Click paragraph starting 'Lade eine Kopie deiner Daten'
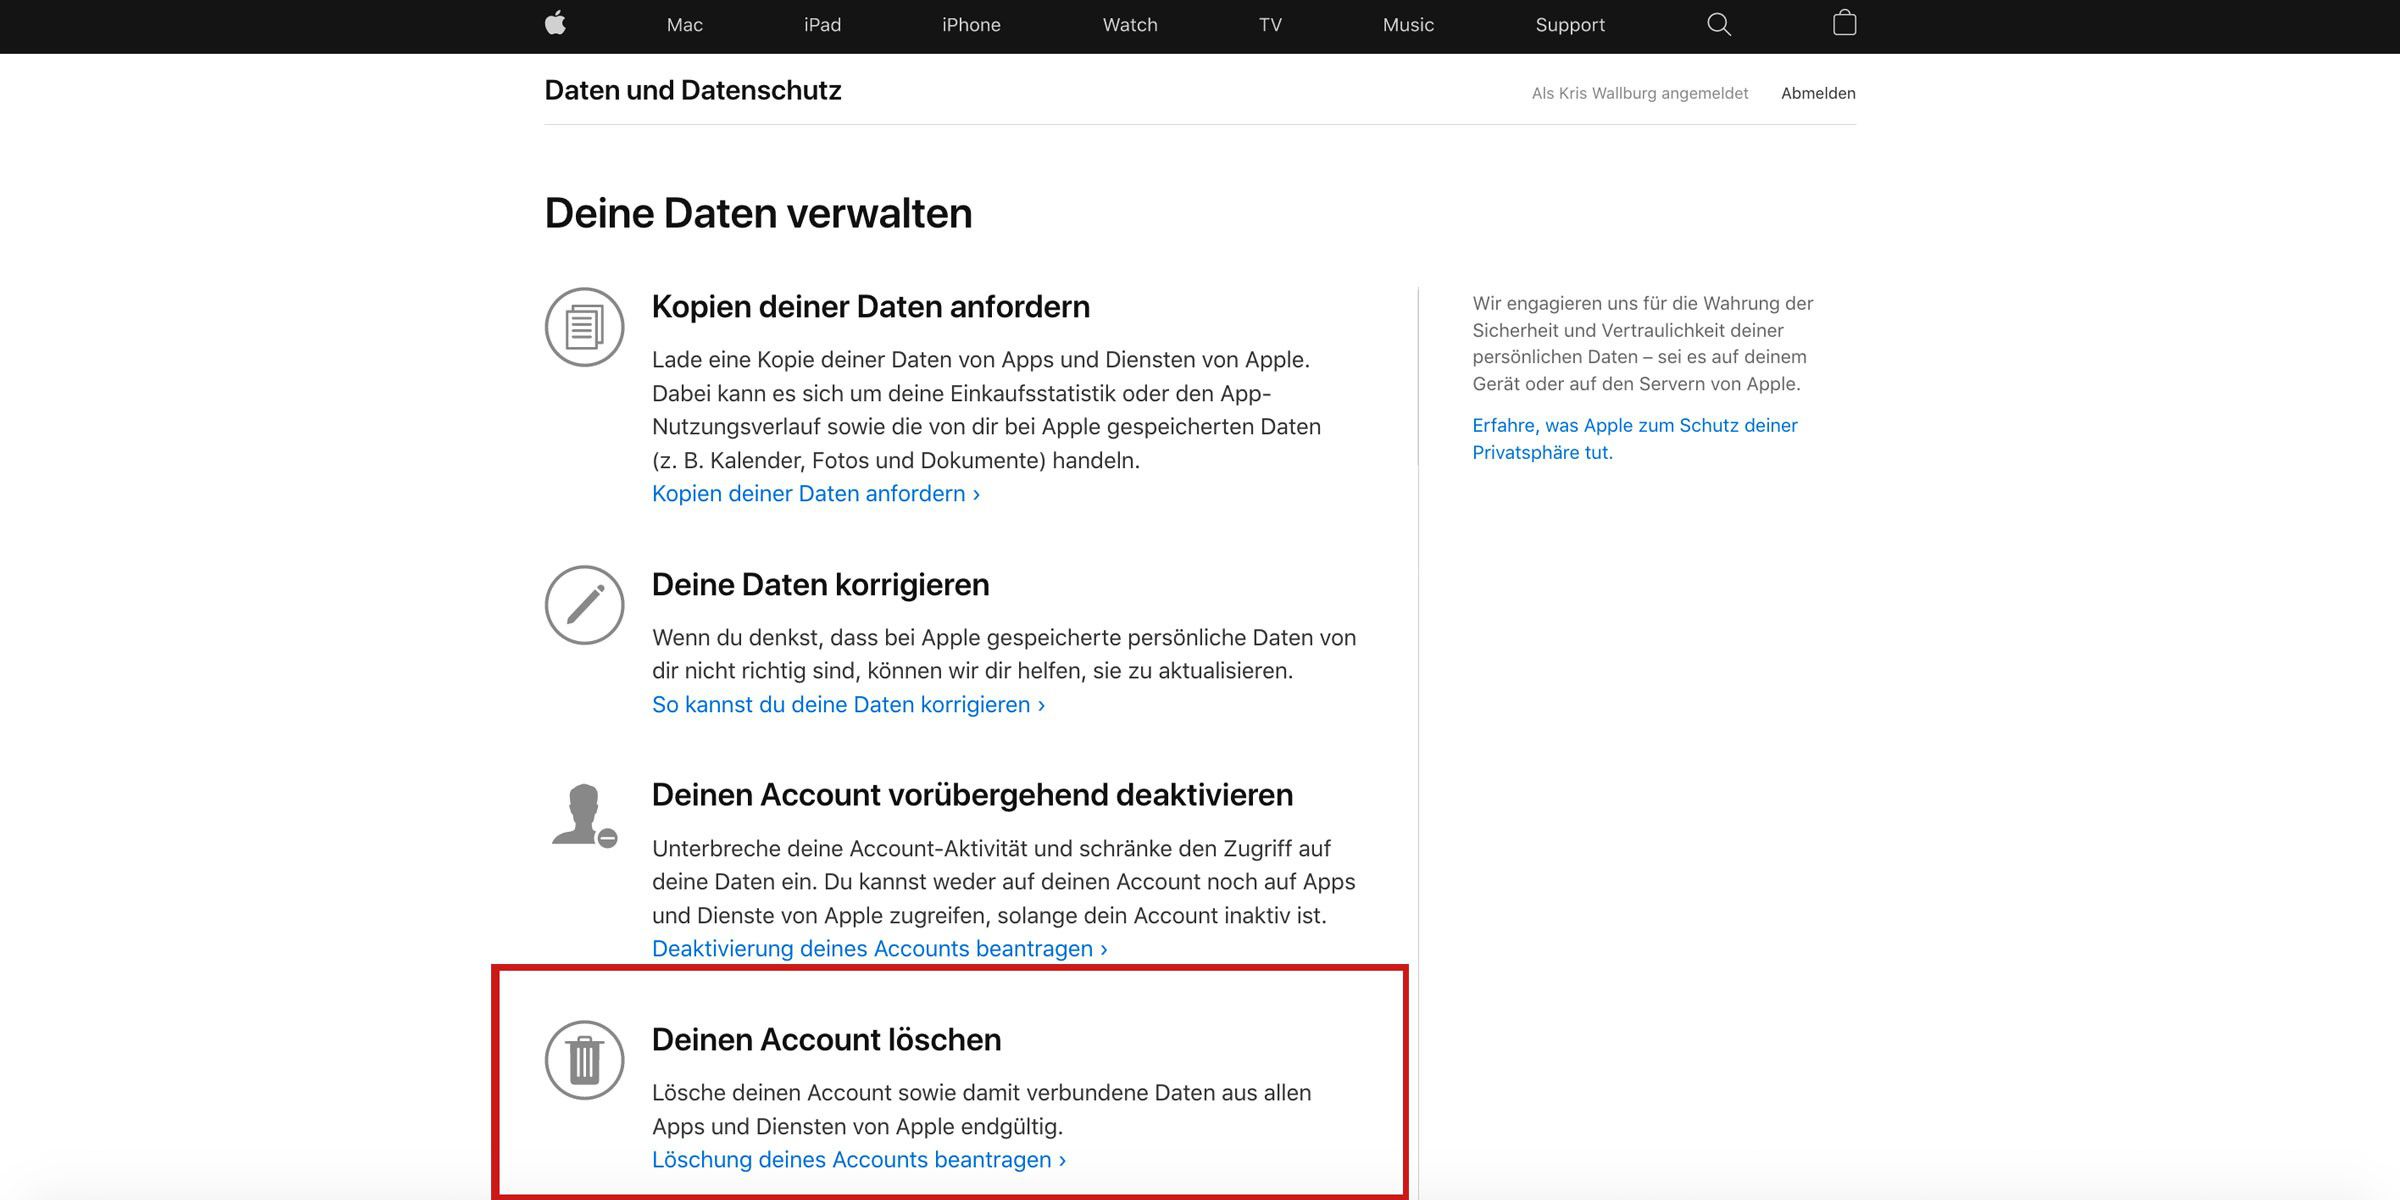Screen dimensions: 2400x1200 [x=986, y=410]
